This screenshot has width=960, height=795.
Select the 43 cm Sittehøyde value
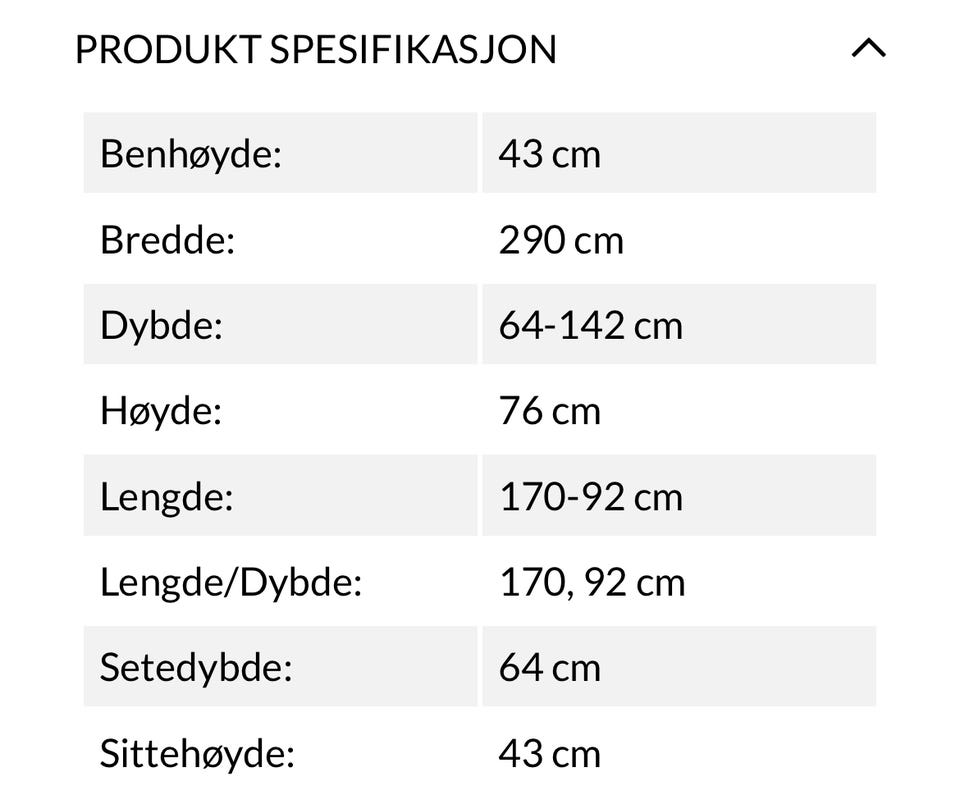click(549, 754)
